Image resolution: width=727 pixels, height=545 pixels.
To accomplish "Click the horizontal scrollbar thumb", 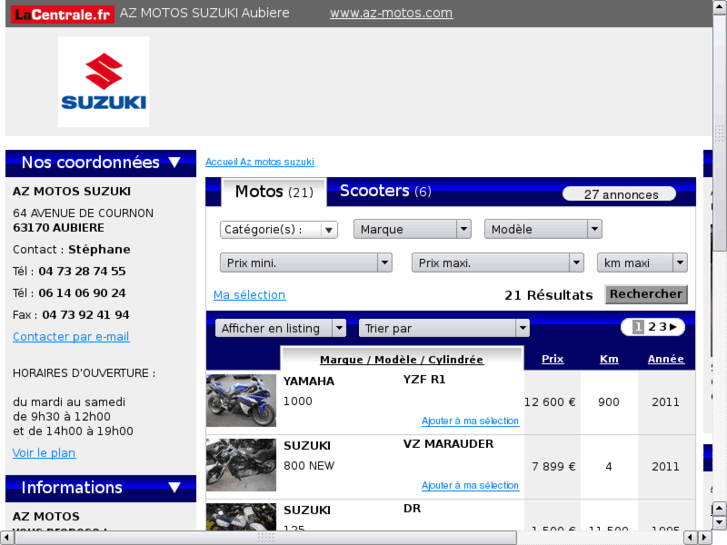I will point(266,537).
